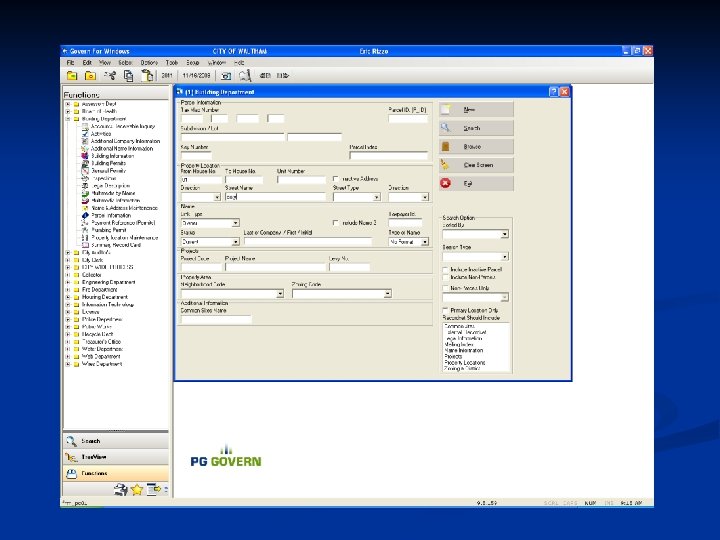Toggle the Include Name 3 checkbox

(336, 223)
